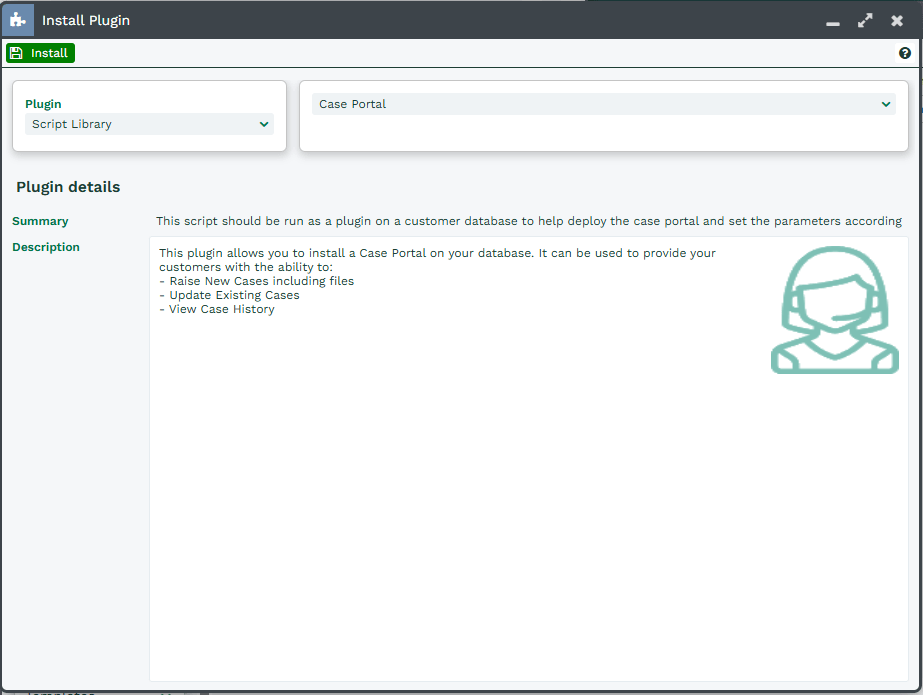Image resolution: width=923 pixels, height=695 pixels.
Task: Maximize the Install Plugin window
Action: pos(865,21)
